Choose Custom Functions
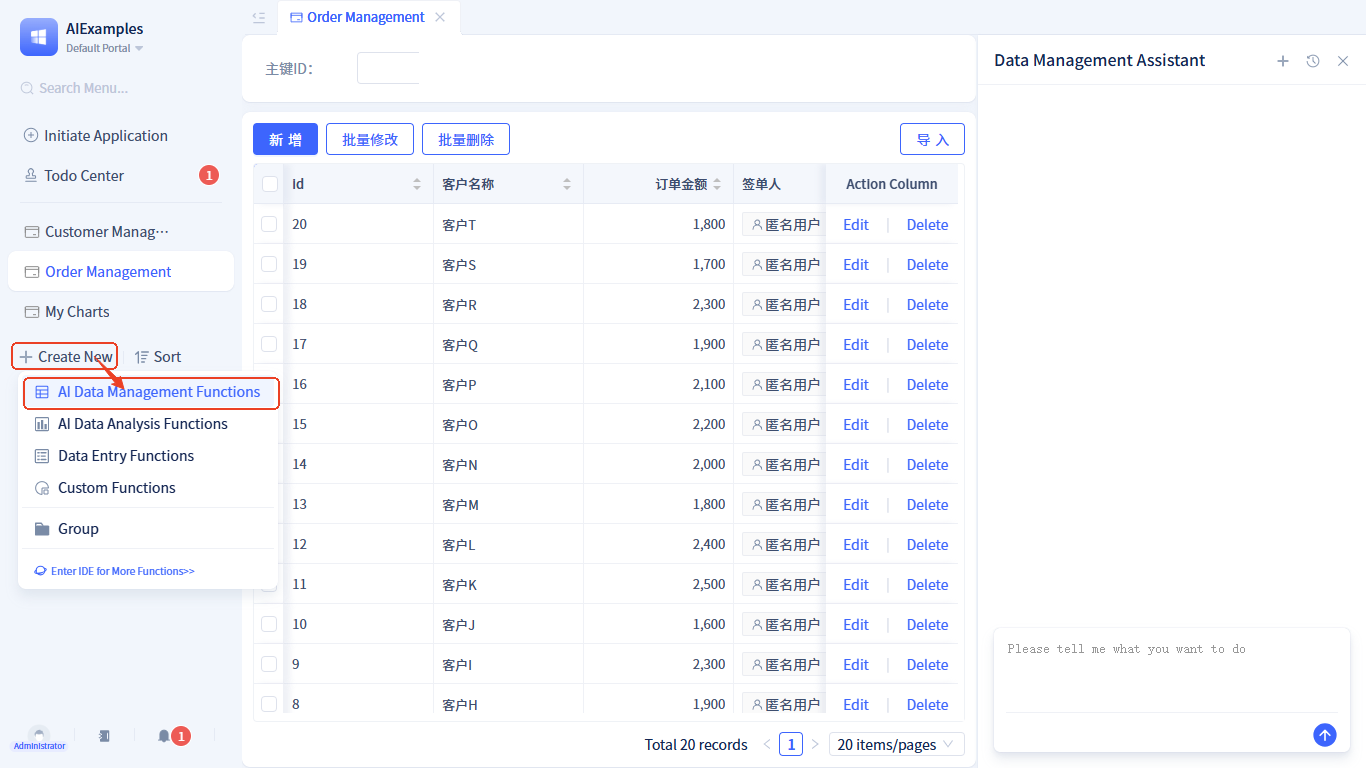Viewport: 1366px width, 768px height. (x=148, y=488)
